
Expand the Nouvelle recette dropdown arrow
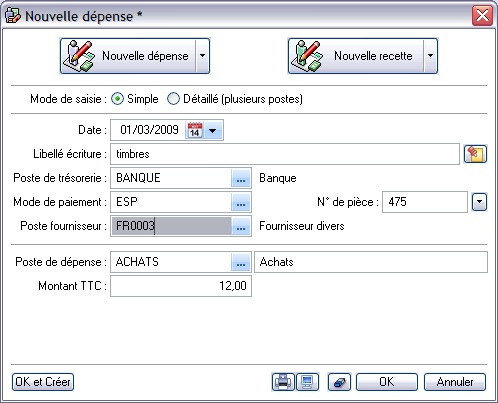point(431,56)
